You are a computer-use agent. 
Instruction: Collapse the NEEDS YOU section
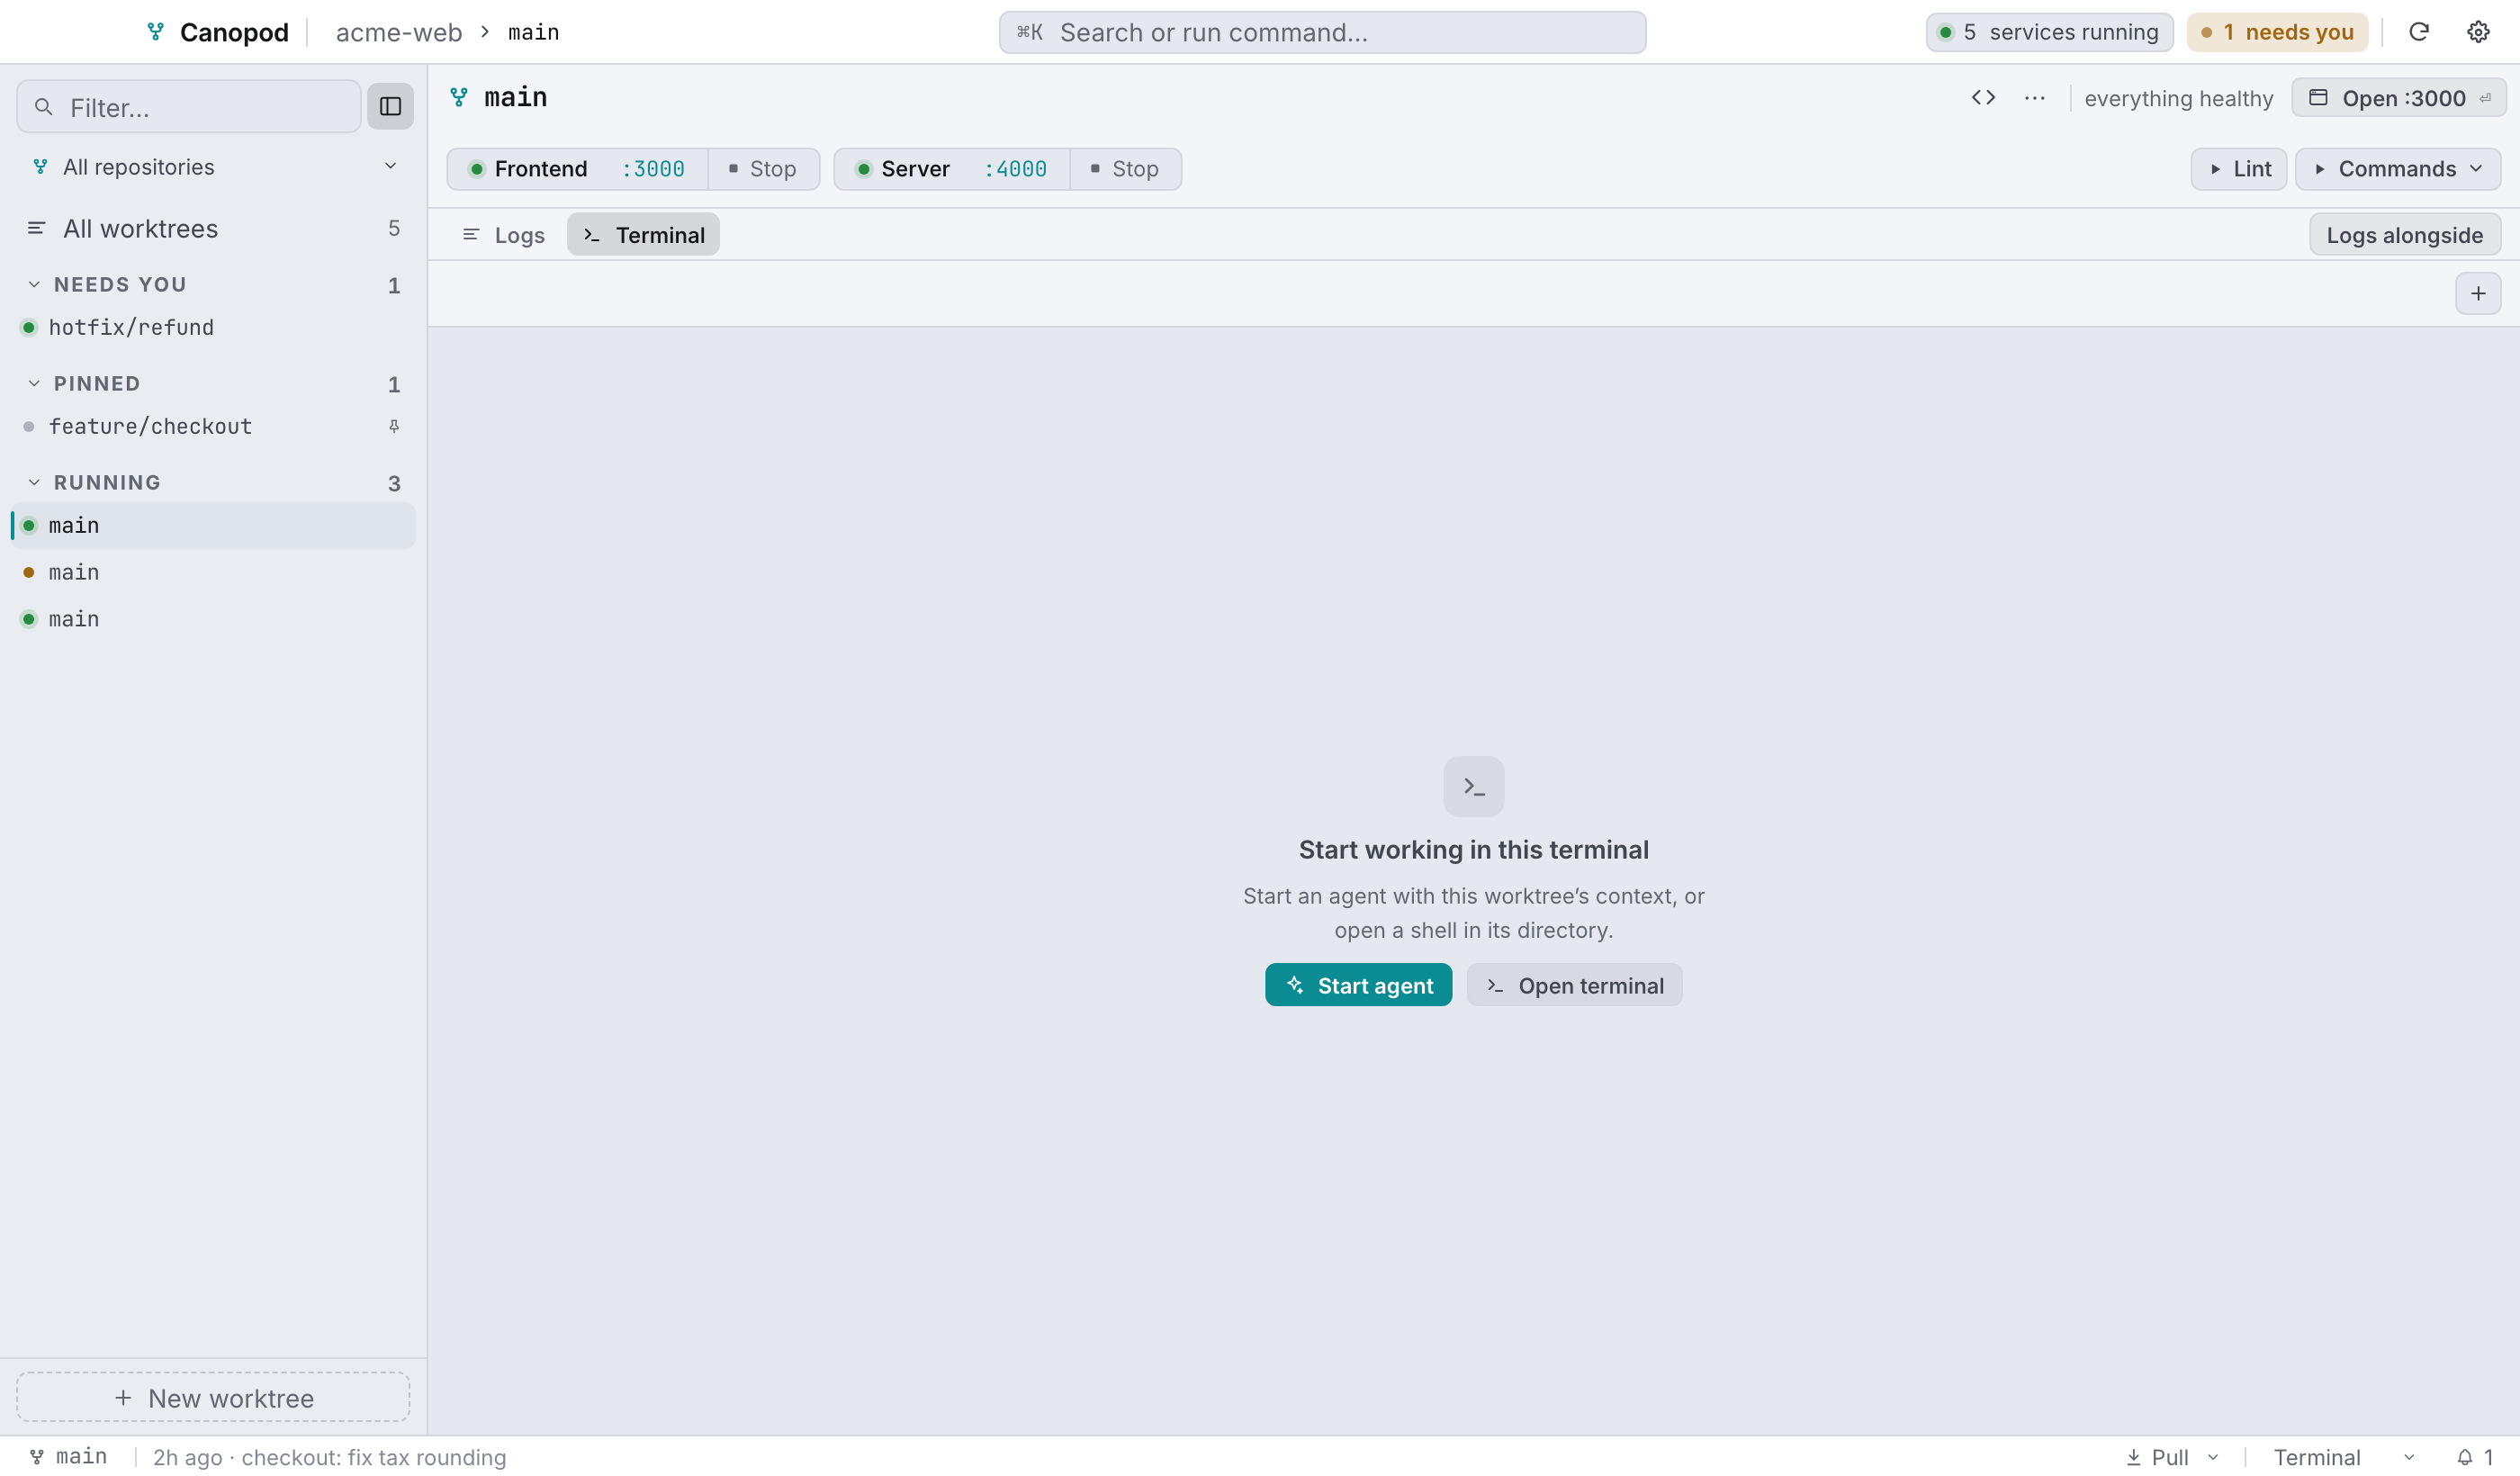34,284
